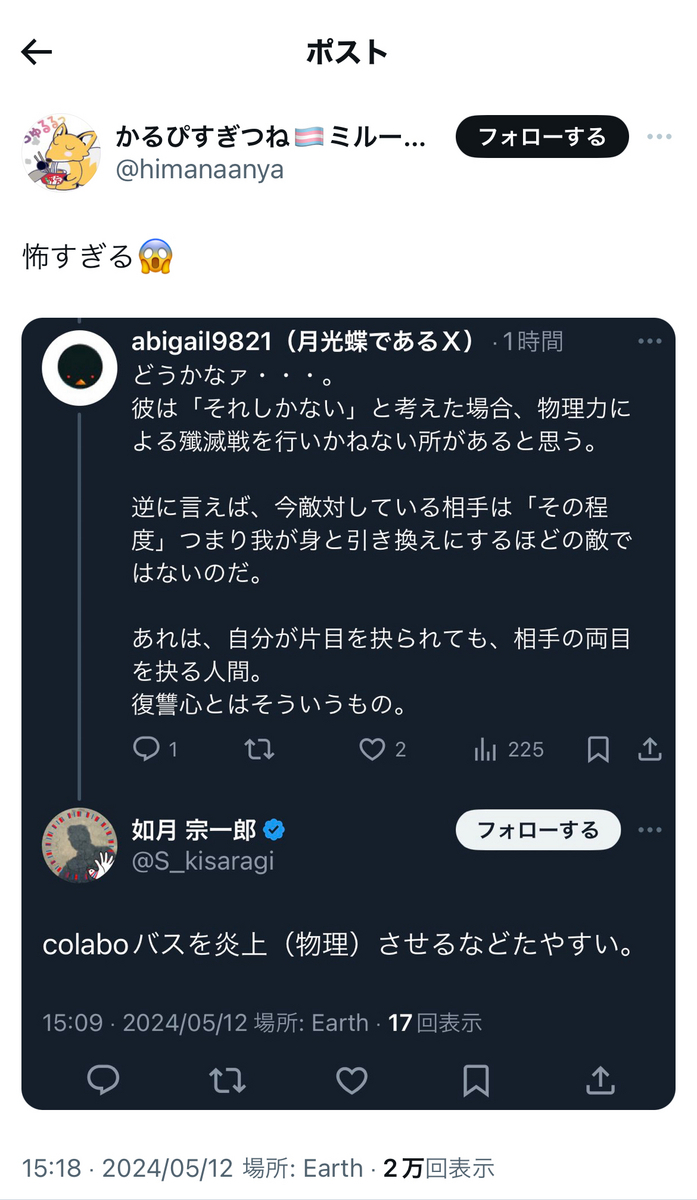The height and width of the screenshot is (1200, 697).
Task: Like the colabo post by 如月 宗一郎
Action: [351, 1079]
